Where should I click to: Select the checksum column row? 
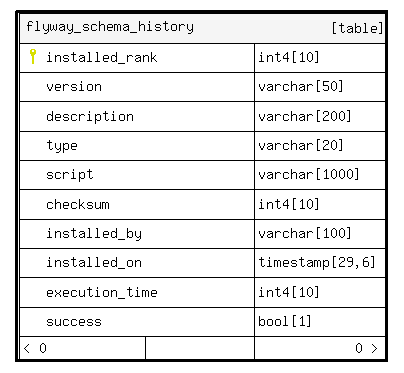pyautogui.click(x=202, y=205)
